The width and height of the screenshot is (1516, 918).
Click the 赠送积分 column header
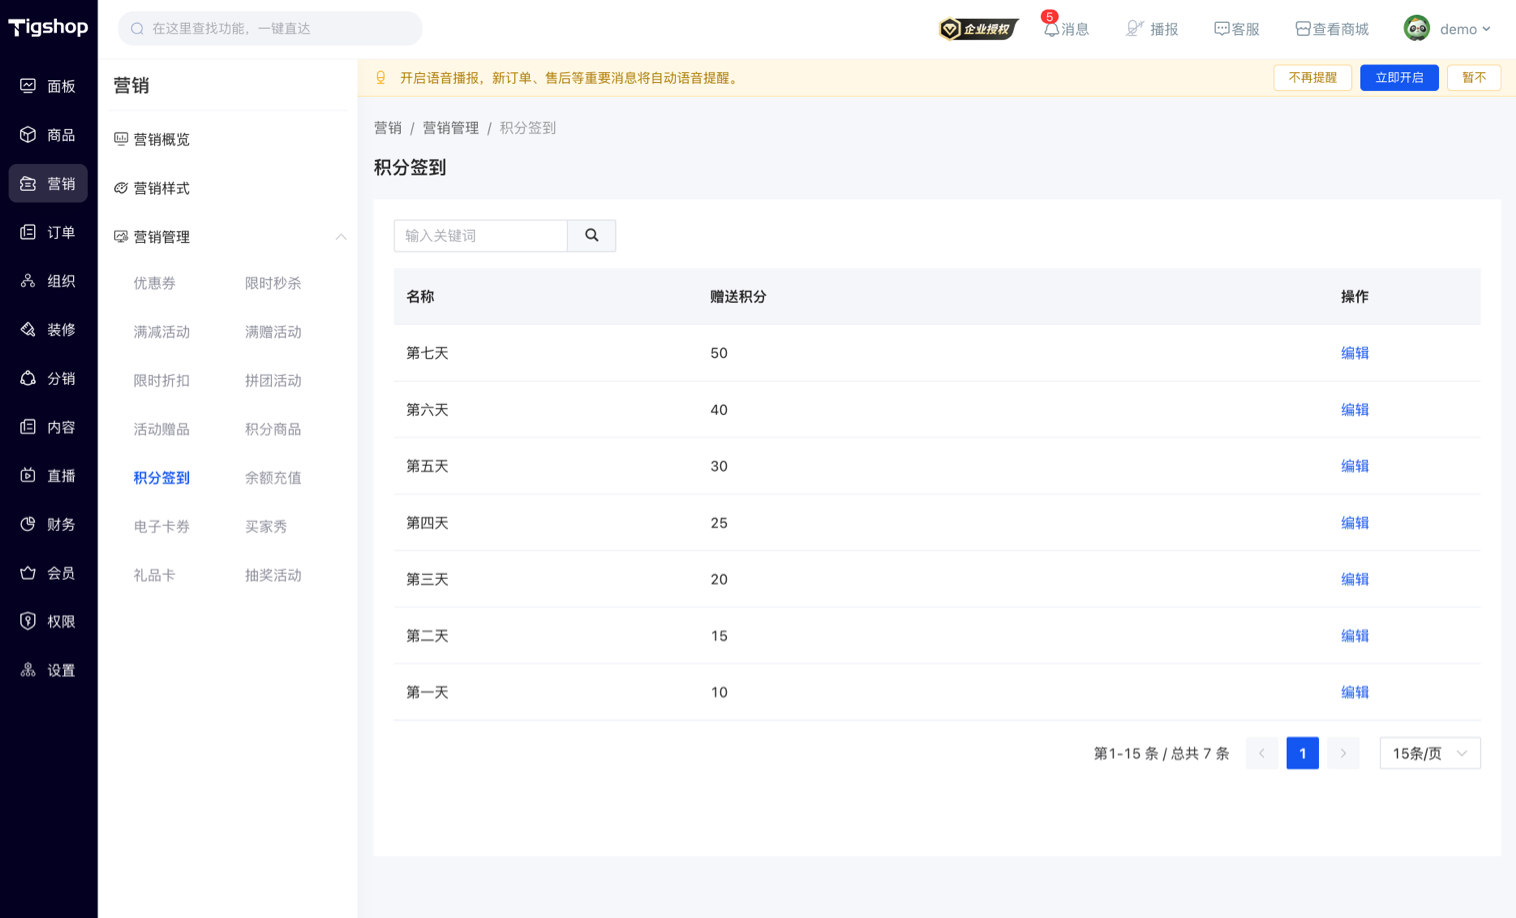tap(738, 297)
